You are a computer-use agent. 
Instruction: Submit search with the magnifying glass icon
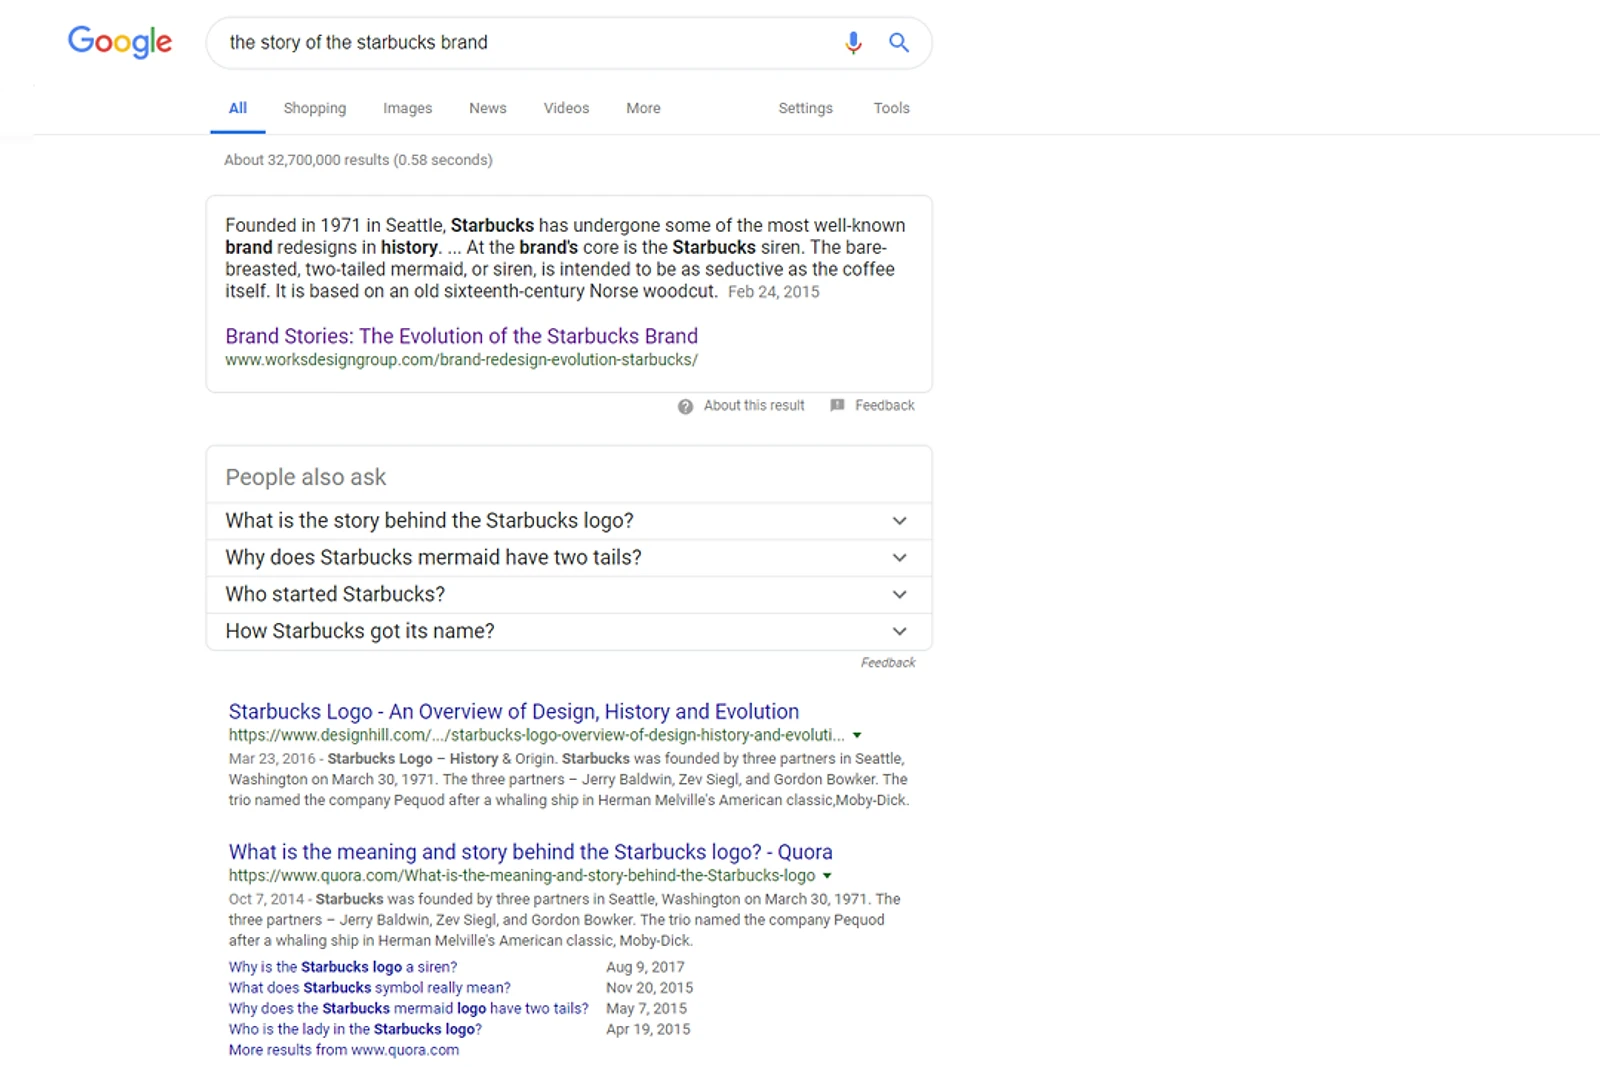(899, 42)
